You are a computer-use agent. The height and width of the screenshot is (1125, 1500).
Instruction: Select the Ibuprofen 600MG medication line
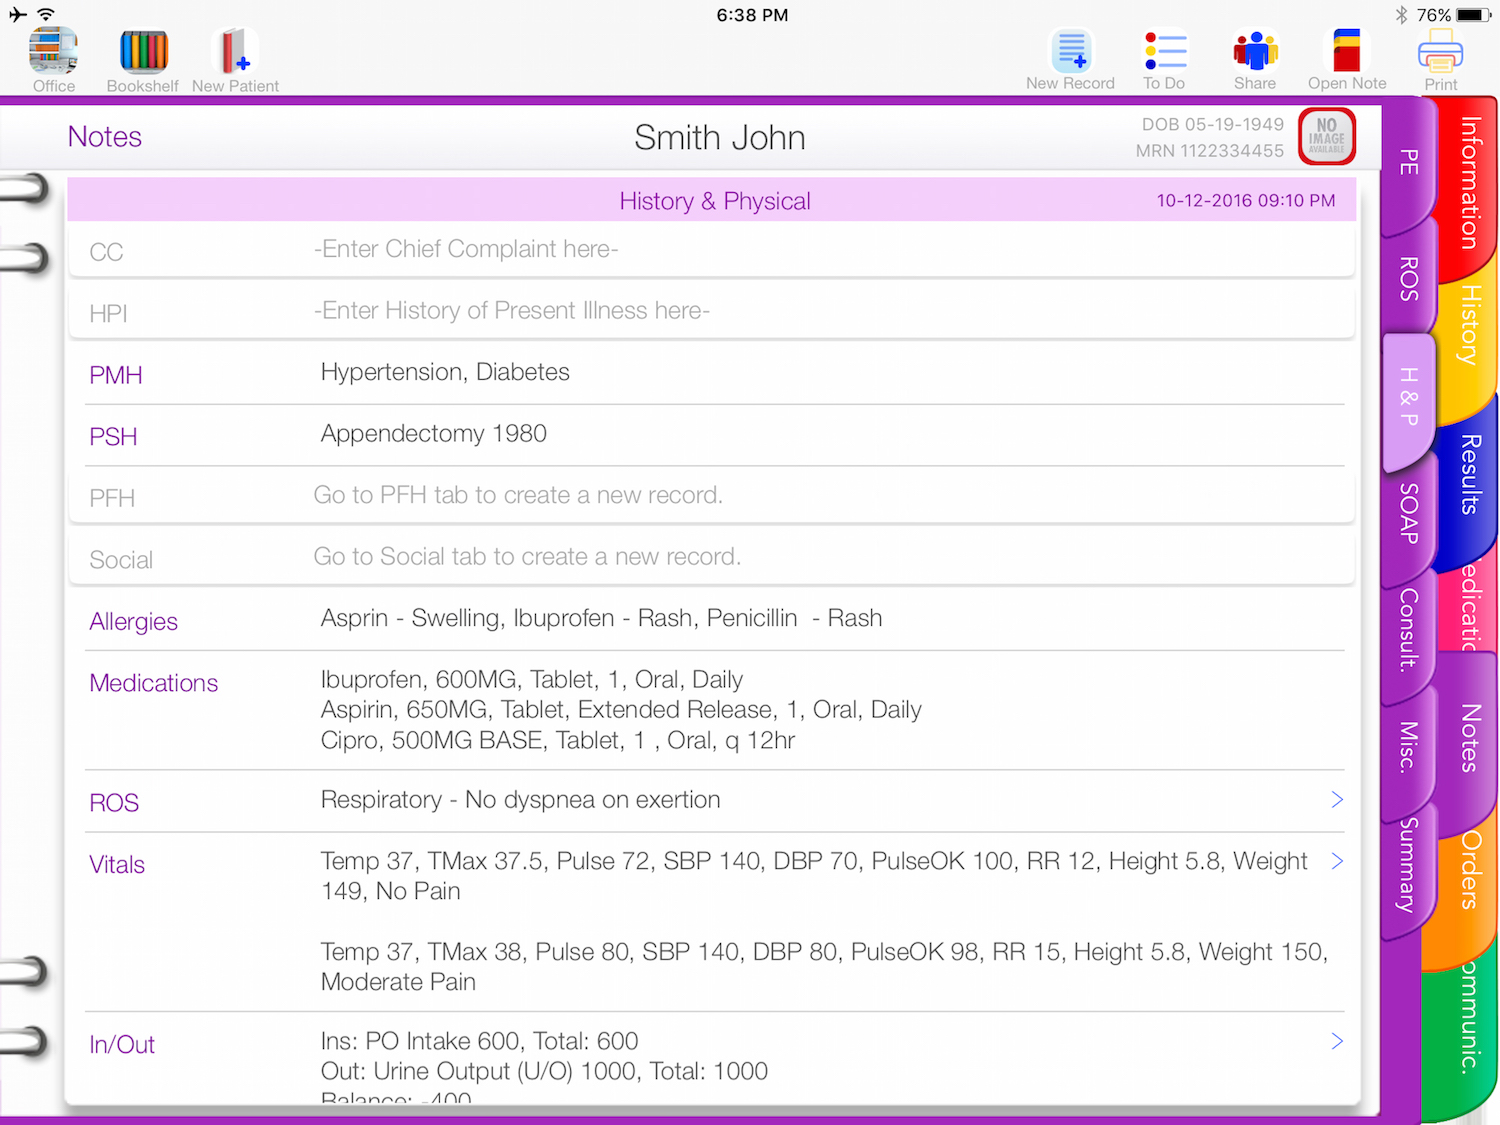pyautogui.click(x=532, y=680)
